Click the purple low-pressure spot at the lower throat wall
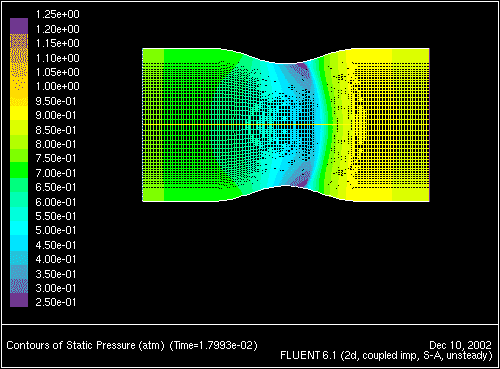500x369 pixels. pos(302,183)
